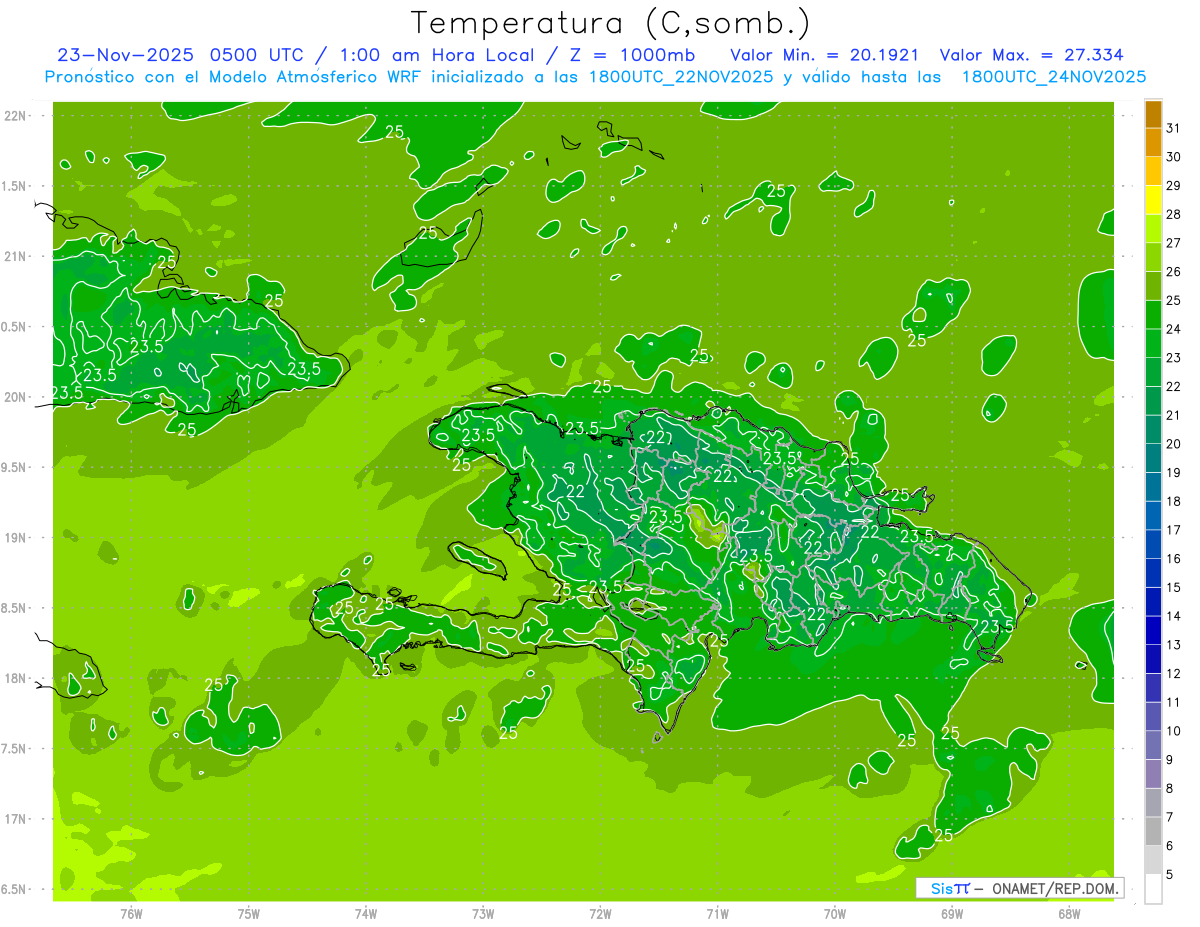The image size is (1200, 927).
Task: Click the legend value '5'
Action: pos(1170,875)
